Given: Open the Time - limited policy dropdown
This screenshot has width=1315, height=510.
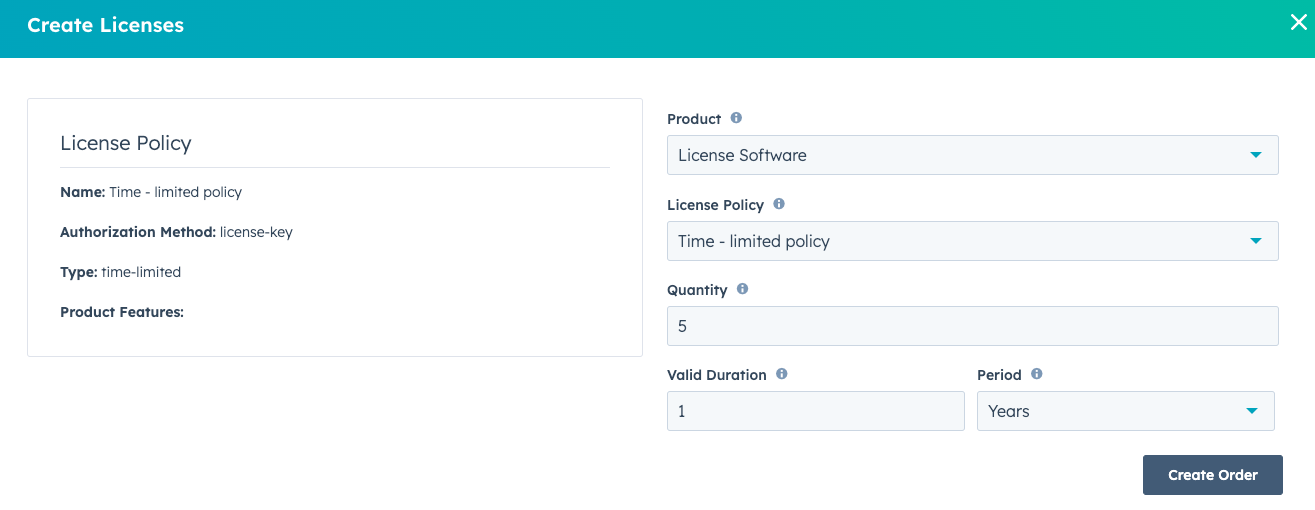Looking at the screenshot, I should coord(960,241).
